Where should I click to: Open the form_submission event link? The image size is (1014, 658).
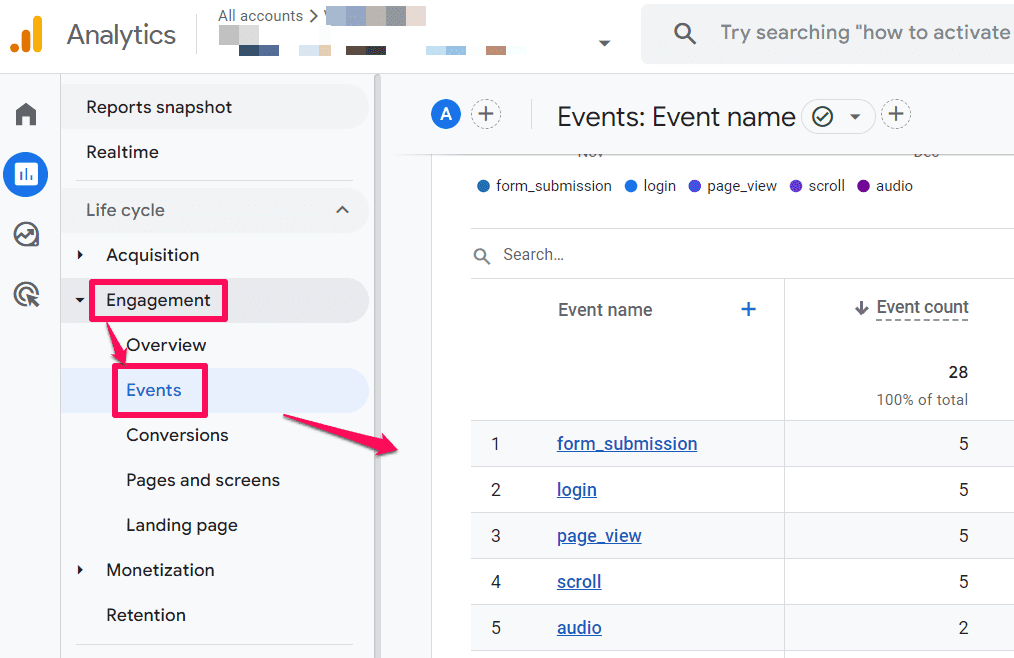pos(627,444)
